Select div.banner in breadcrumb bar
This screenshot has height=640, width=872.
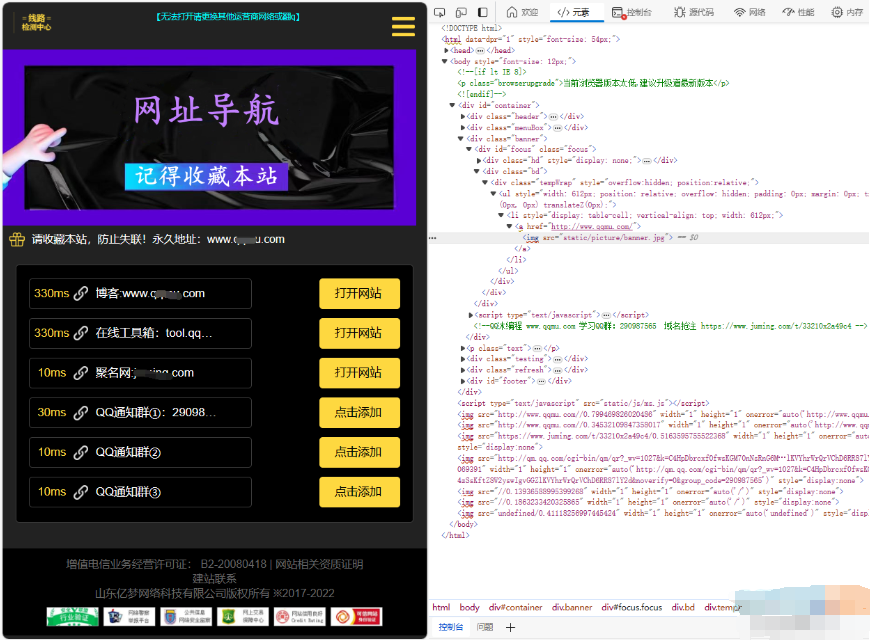point(572,608)
